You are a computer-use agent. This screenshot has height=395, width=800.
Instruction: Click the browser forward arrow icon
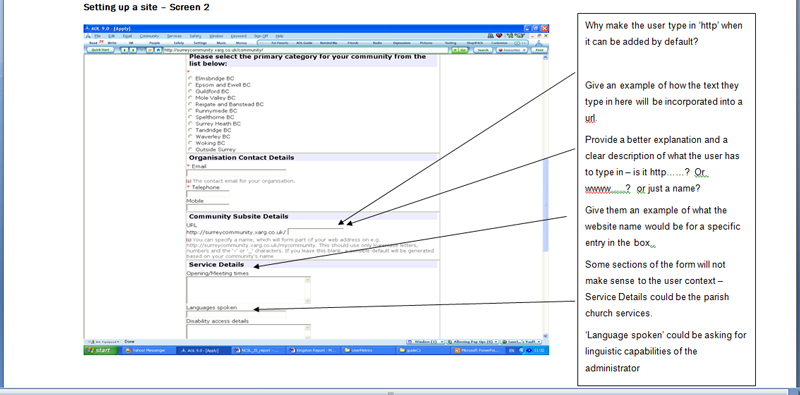pos(133,50)
